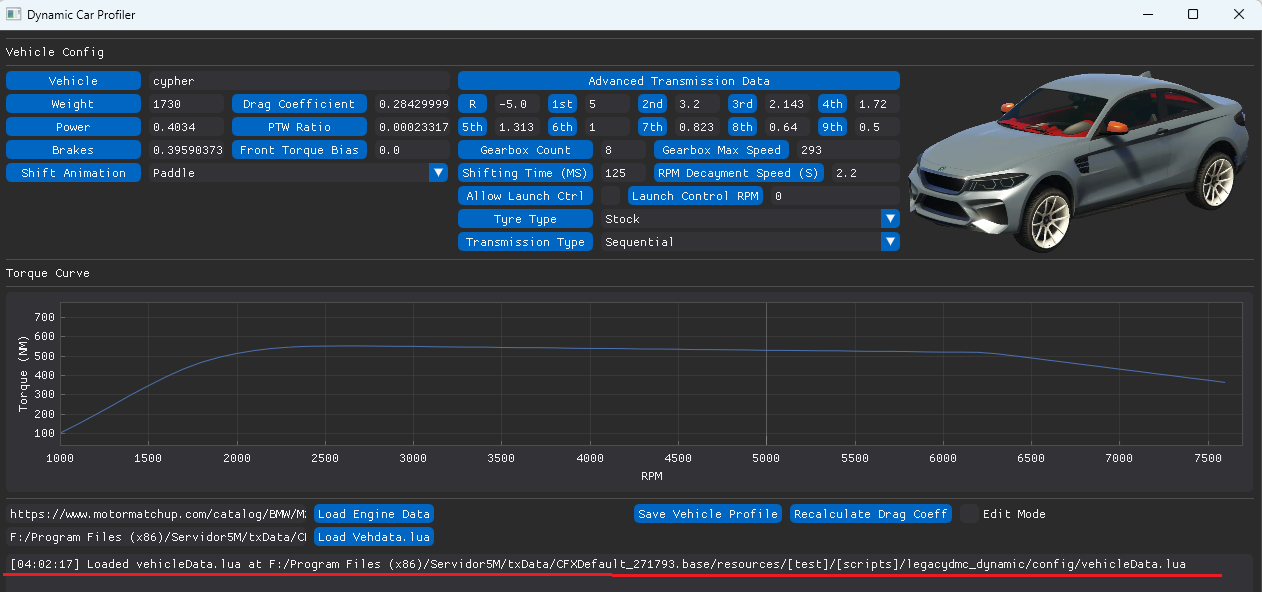Click the Vehicle name field containing cypher

click(298, 81)
